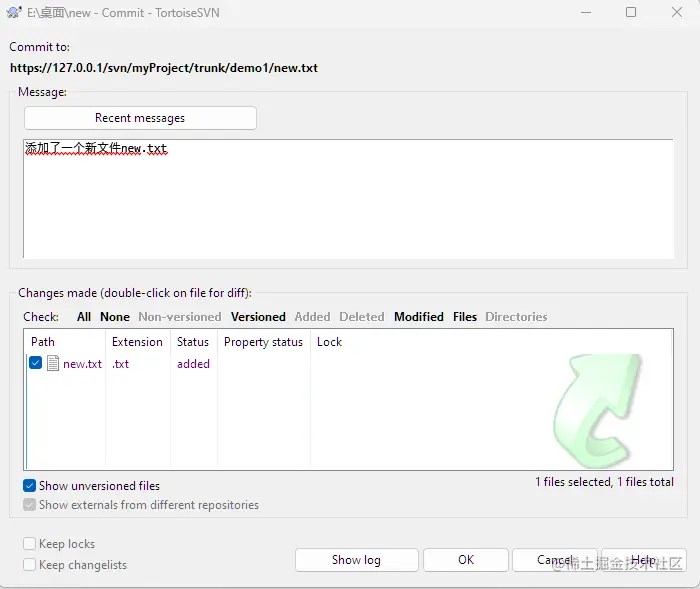This screenshot has width=700, height=589.
Task: Select the new.txt file name in list
Action: (x=83, y=363)
